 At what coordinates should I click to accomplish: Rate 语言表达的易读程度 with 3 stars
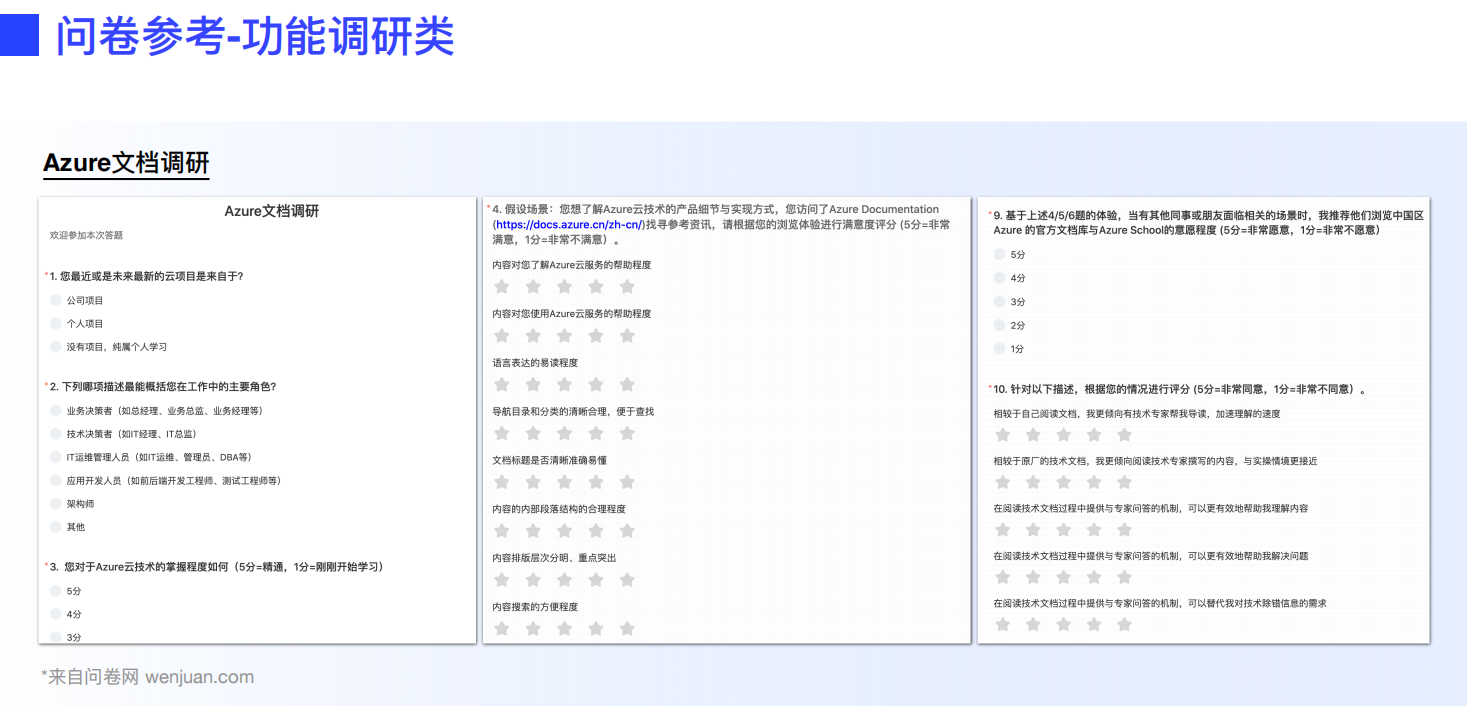[565, 384]
